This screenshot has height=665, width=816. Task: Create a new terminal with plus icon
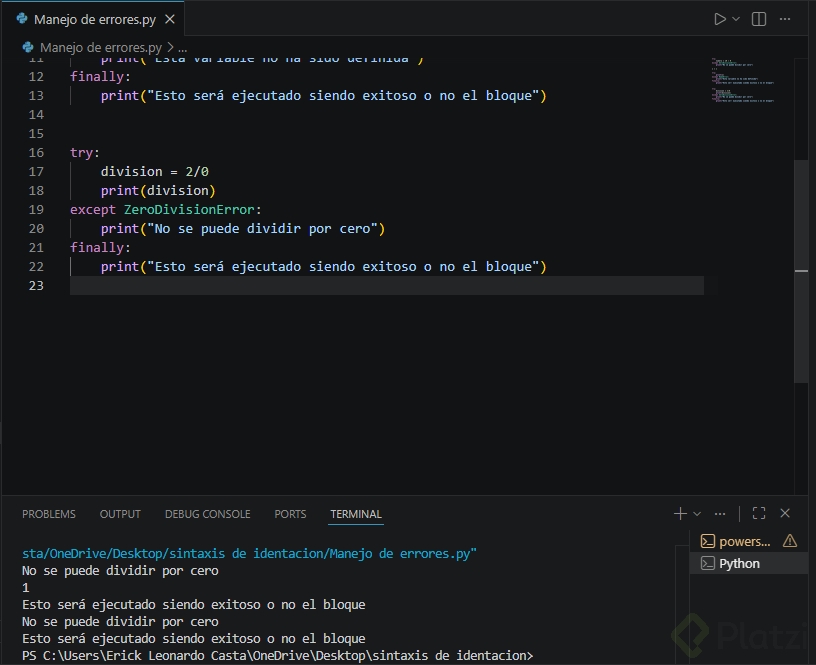click(x=680, y=513)
